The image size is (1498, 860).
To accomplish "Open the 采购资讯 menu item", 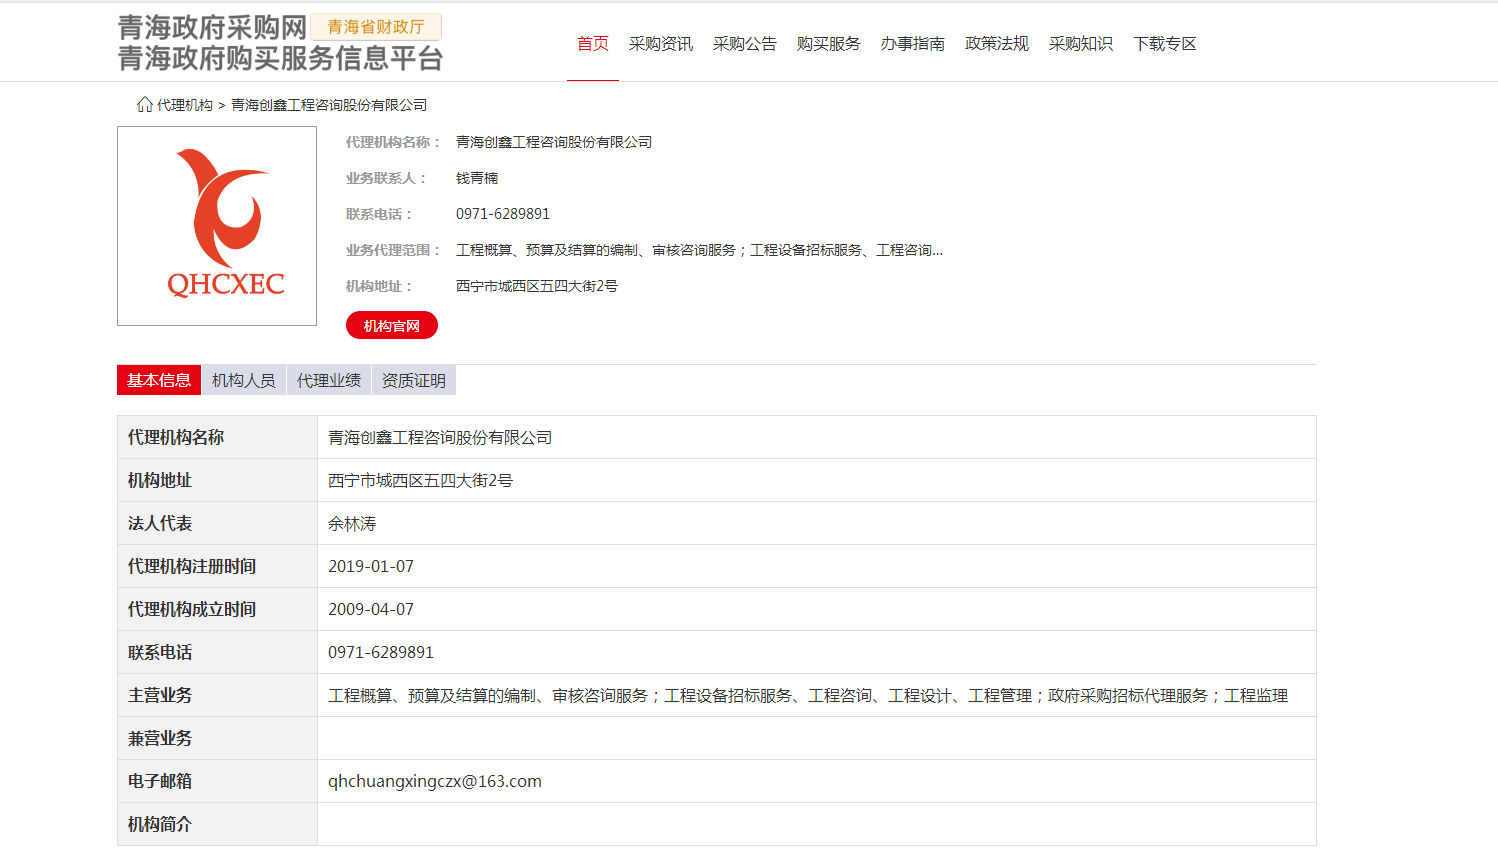I will pyautogui.click(x=661, y=44).
